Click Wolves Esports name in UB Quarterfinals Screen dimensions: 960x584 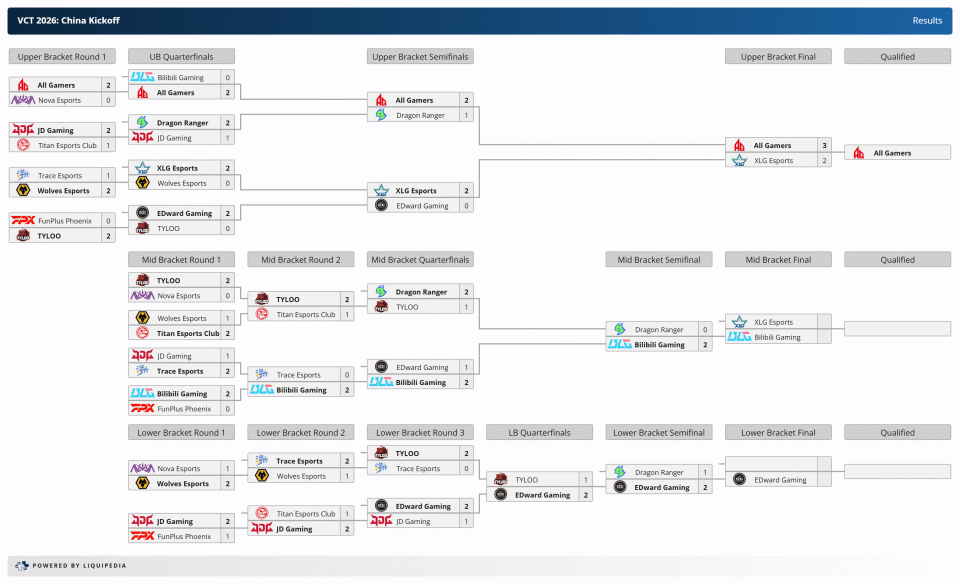pos(182,183)
